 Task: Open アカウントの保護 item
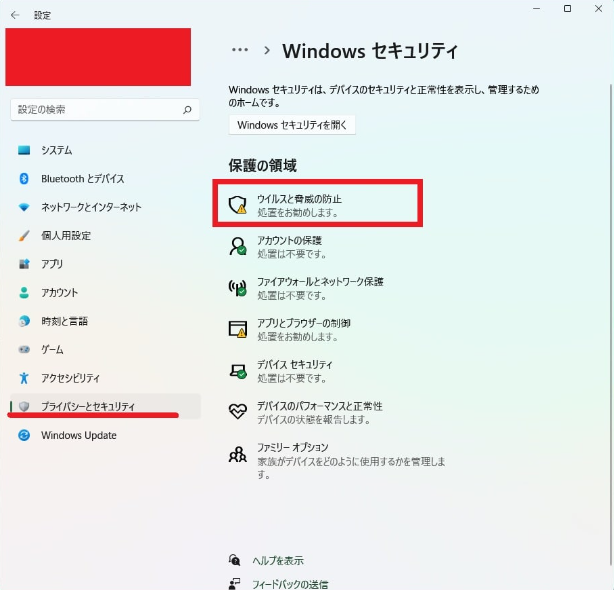click(290, 247)
